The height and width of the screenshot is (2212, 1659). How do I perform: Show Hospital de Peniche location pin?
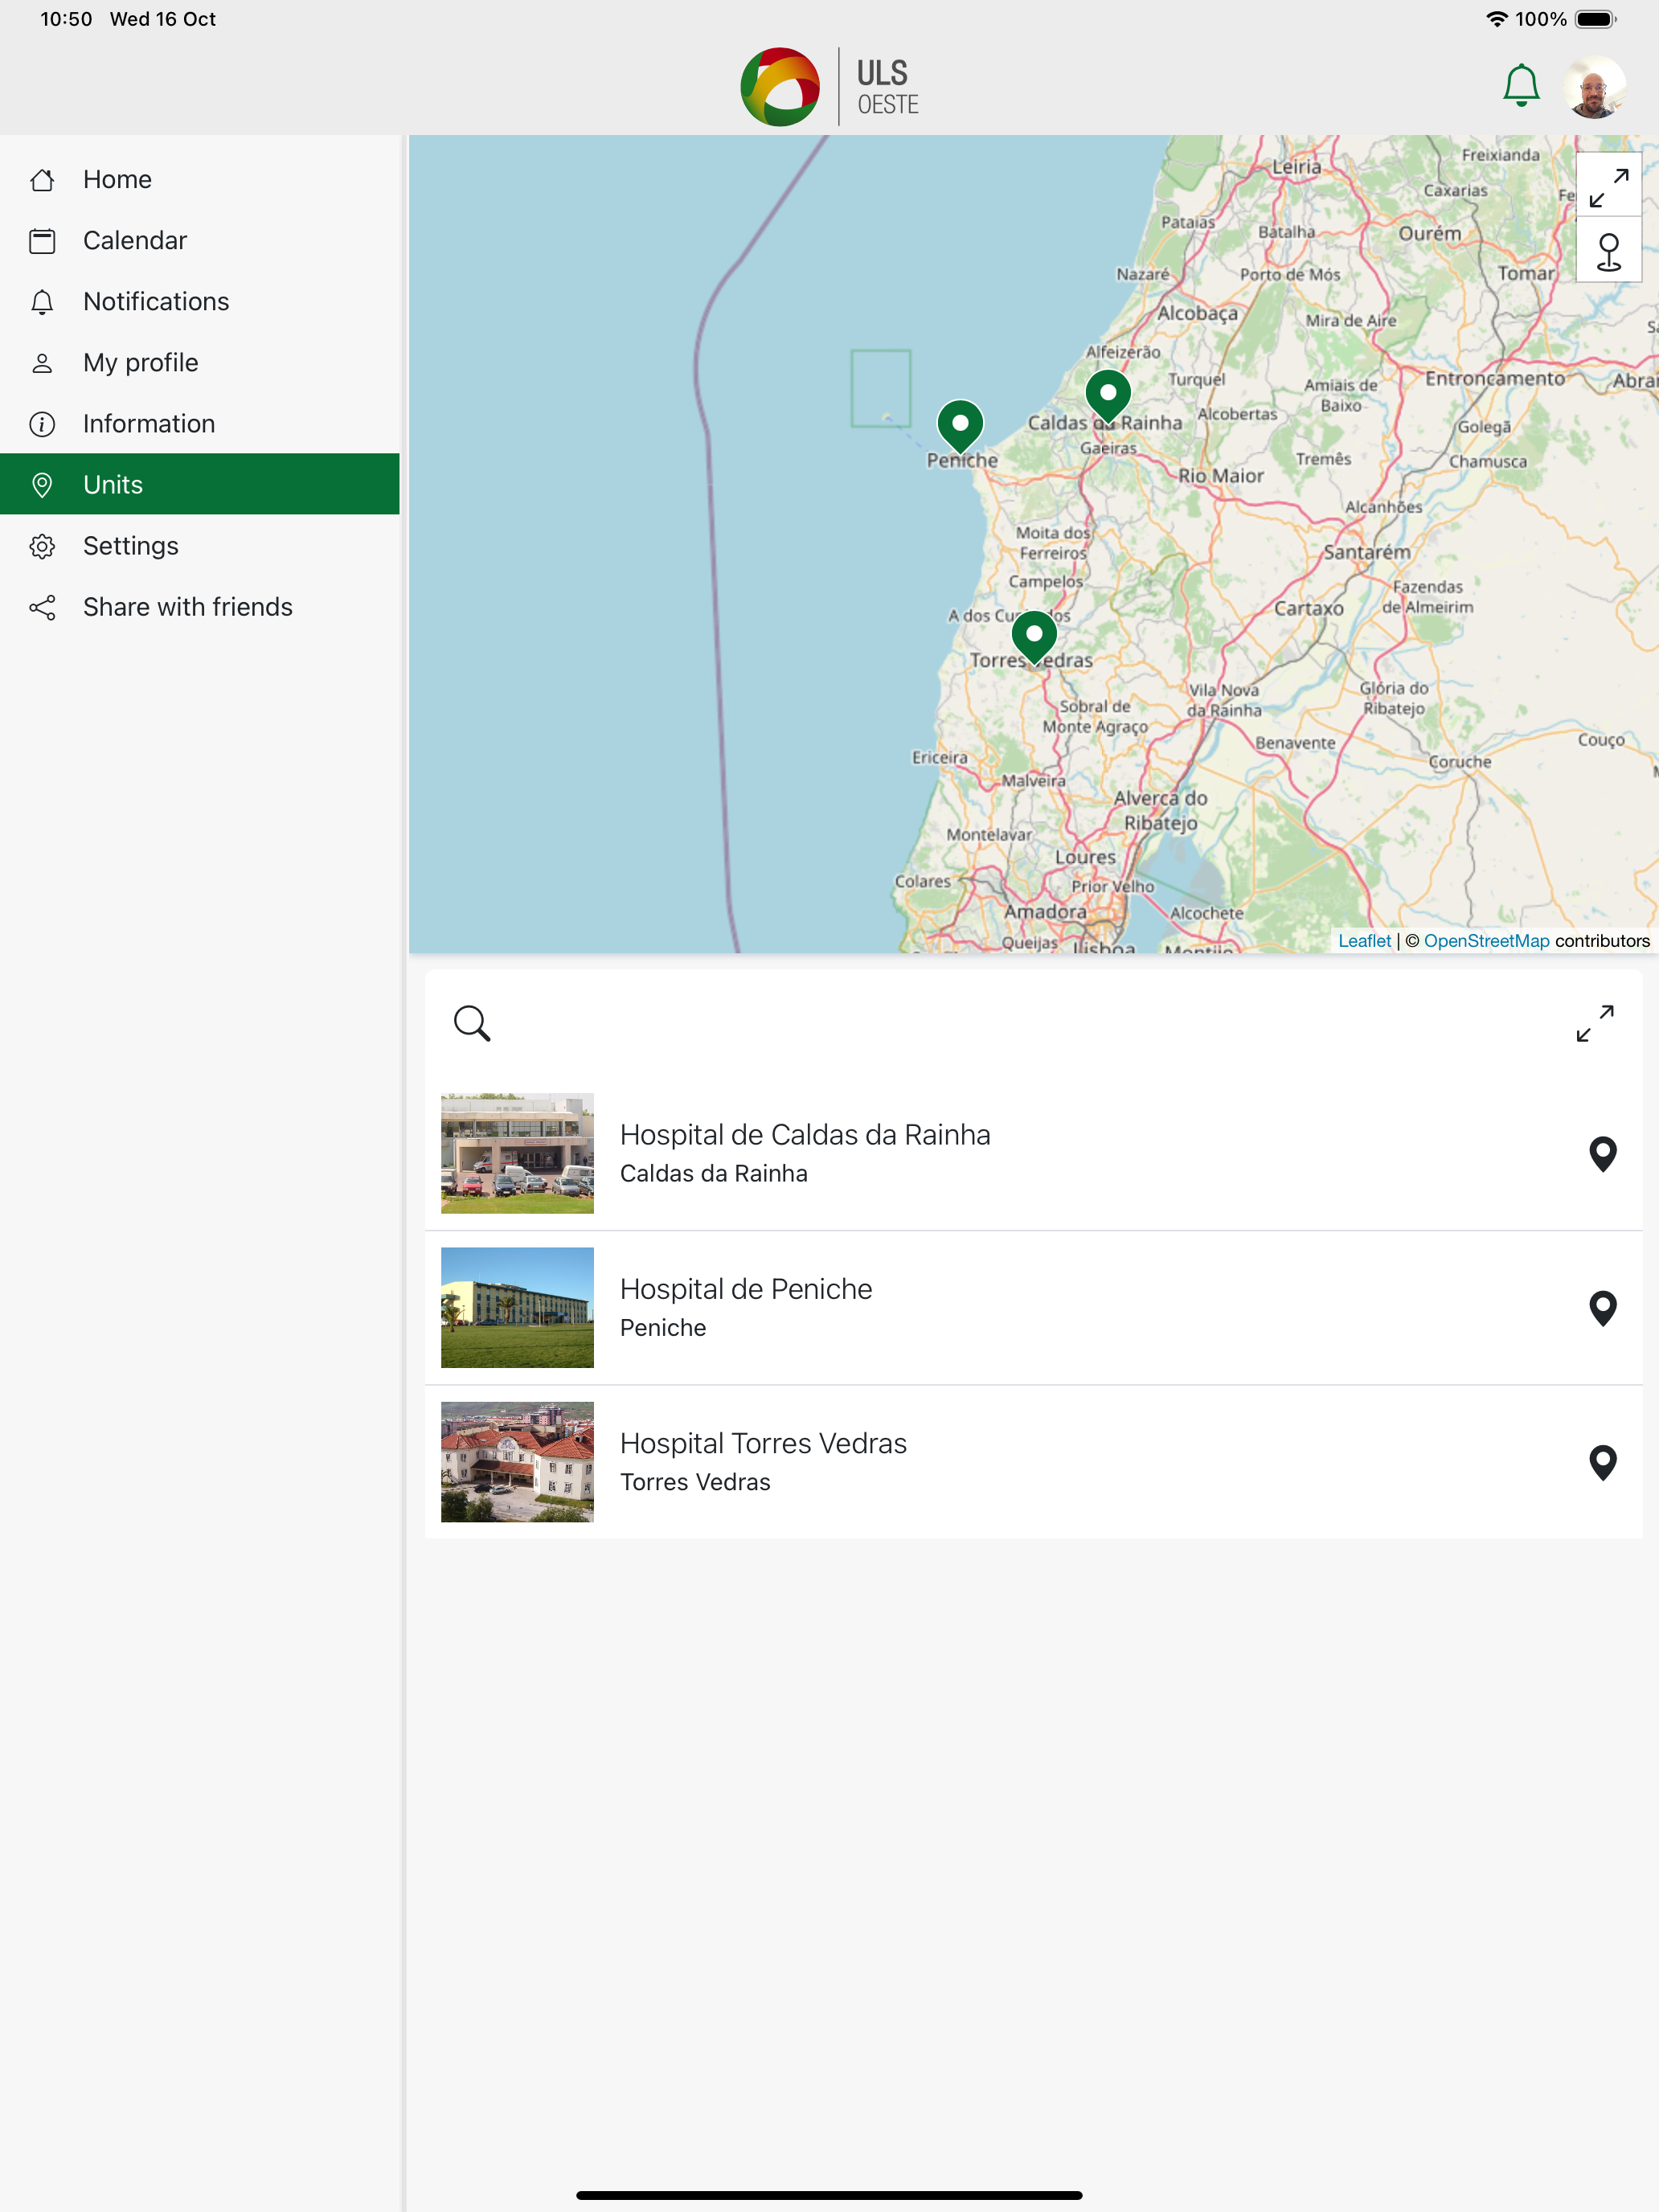1602,1308
